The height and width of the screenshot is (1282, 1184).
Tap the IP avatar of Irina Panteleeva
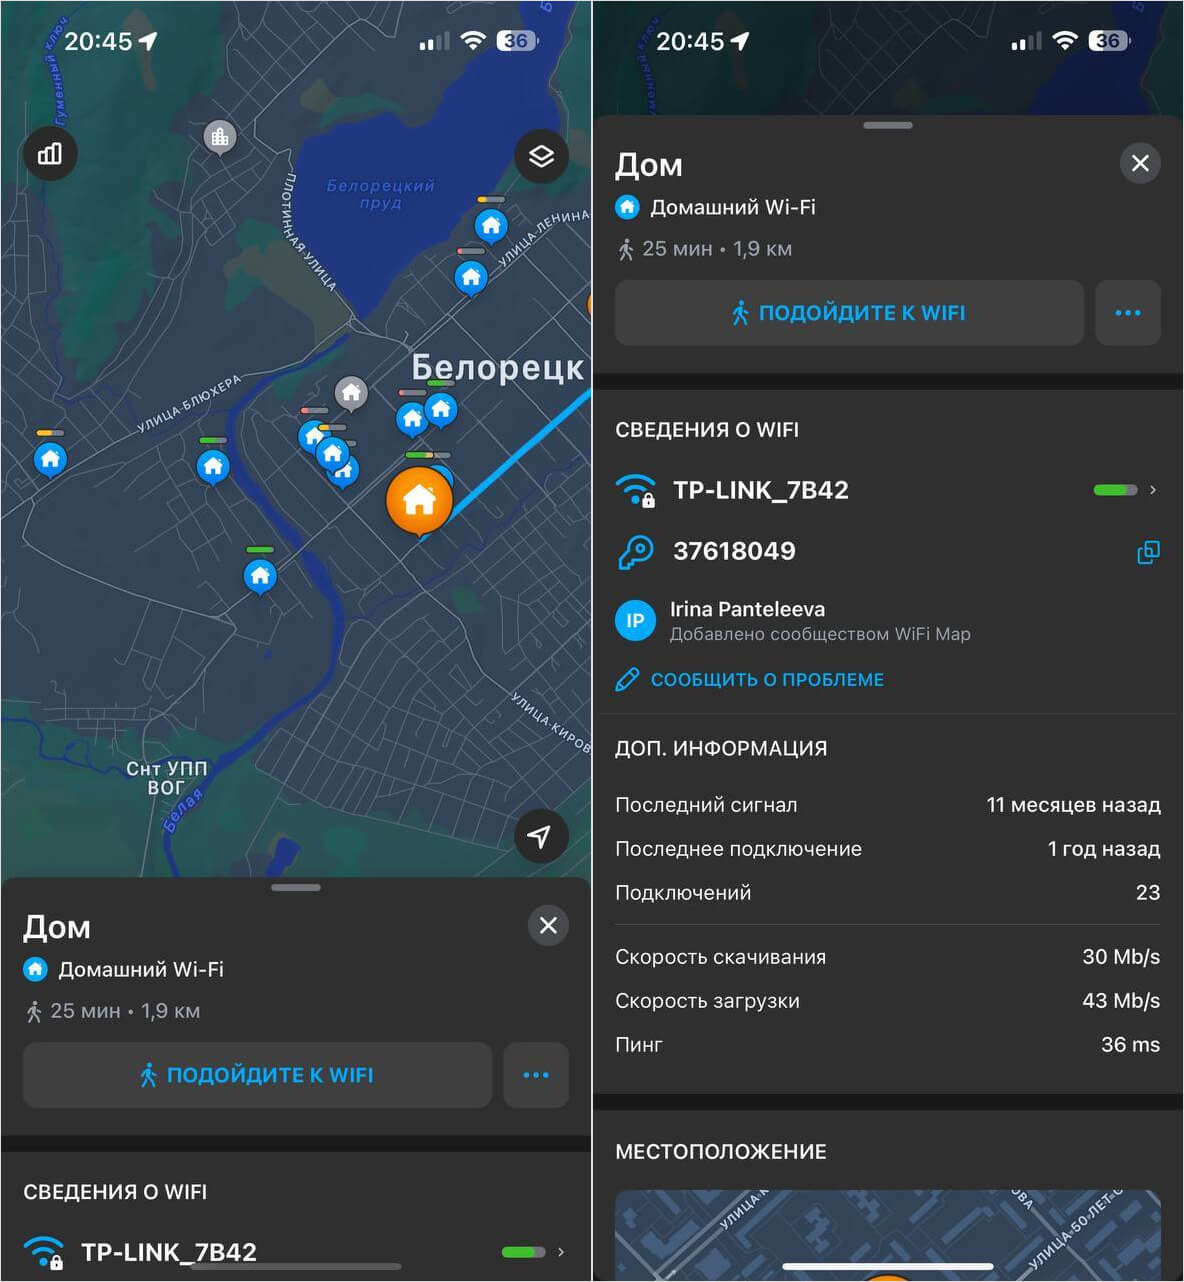pyautogui.click(x=635, y=620)
